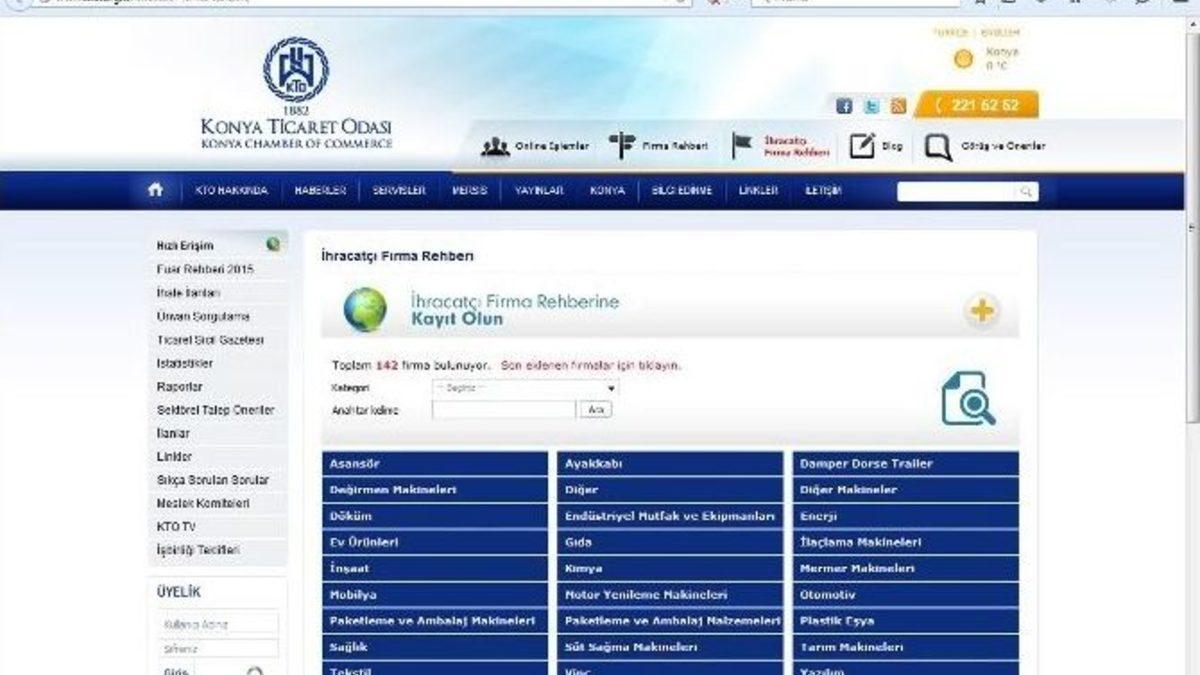
Task: Expand the Kategori dropdown
Action: click(x=525, y=387)
